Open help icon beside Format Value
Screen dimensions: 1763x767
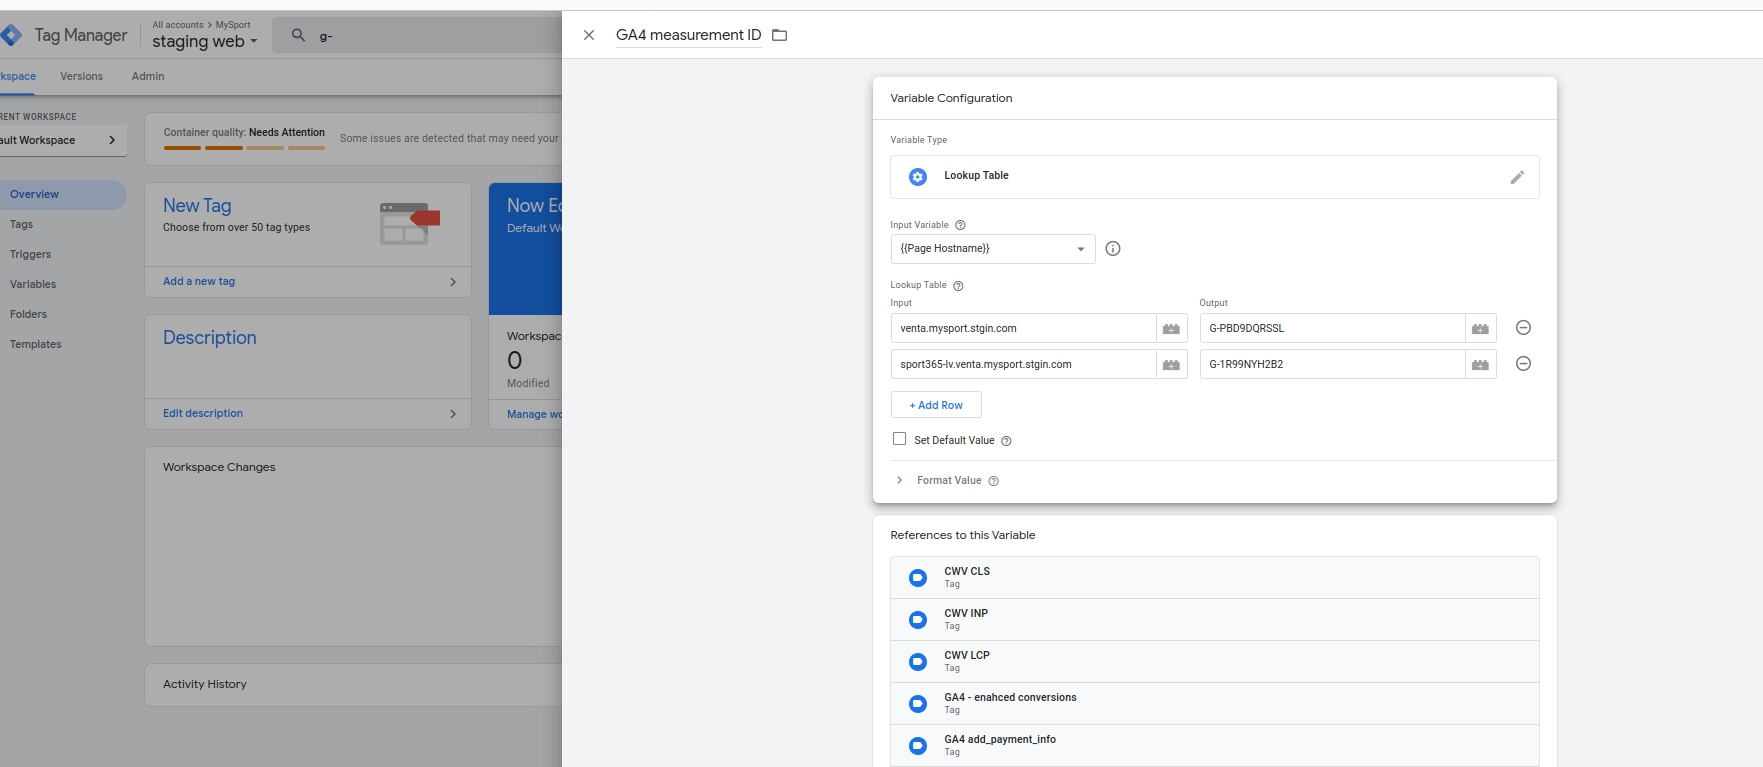pos(993,481)
